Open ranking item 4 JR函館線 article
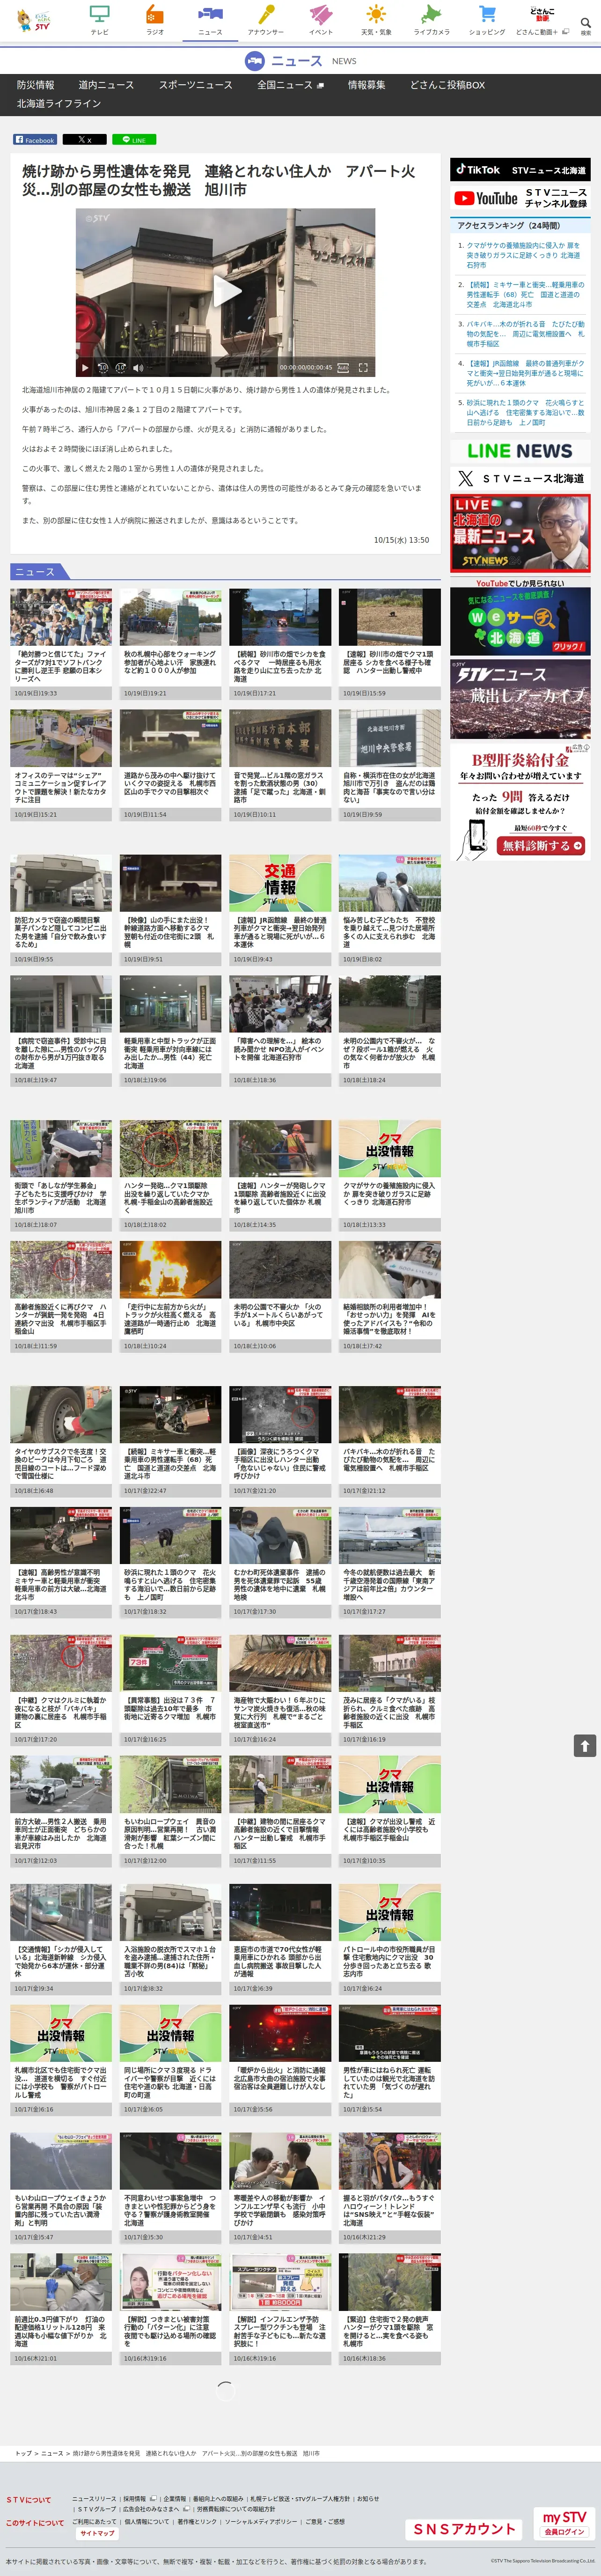The width and height of the screenshot is (601, 2576). click(525, 373)
